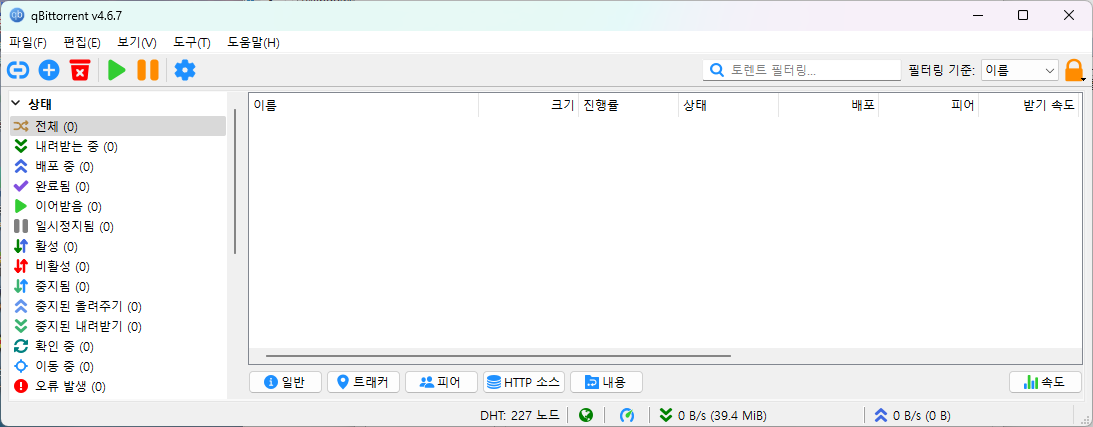Click into the 토렌트 필터링 search field
The height and width of the screenshot is (427, 1093).
[802, 70]
